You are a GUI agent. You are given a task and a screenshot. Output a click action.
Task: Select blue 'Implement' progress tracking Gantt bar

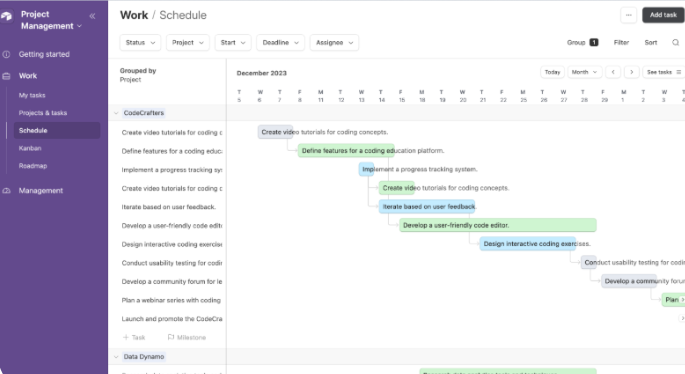[x=367, y=170]
